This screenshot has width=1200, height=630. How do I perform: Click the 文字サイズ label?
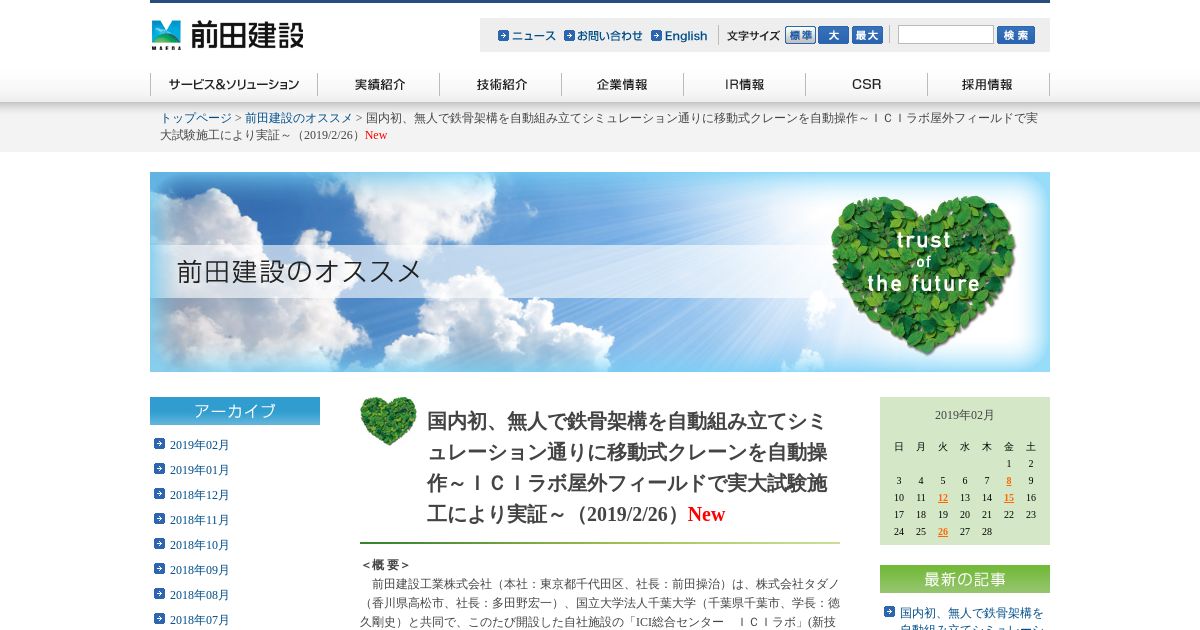pyautogui.click(x=753, y=36)
